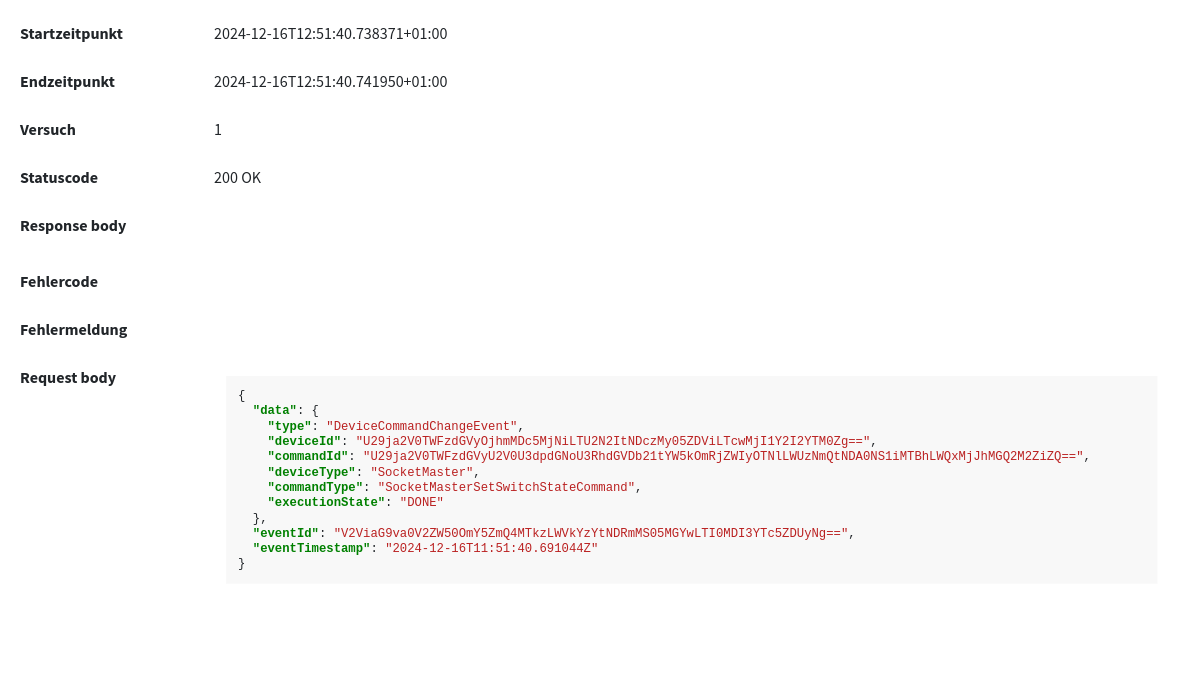This screenshot has width=1190, height=685.
Task: Select the "DONE" execution state value
Action: pyautogui.click(x=422, y=503)
